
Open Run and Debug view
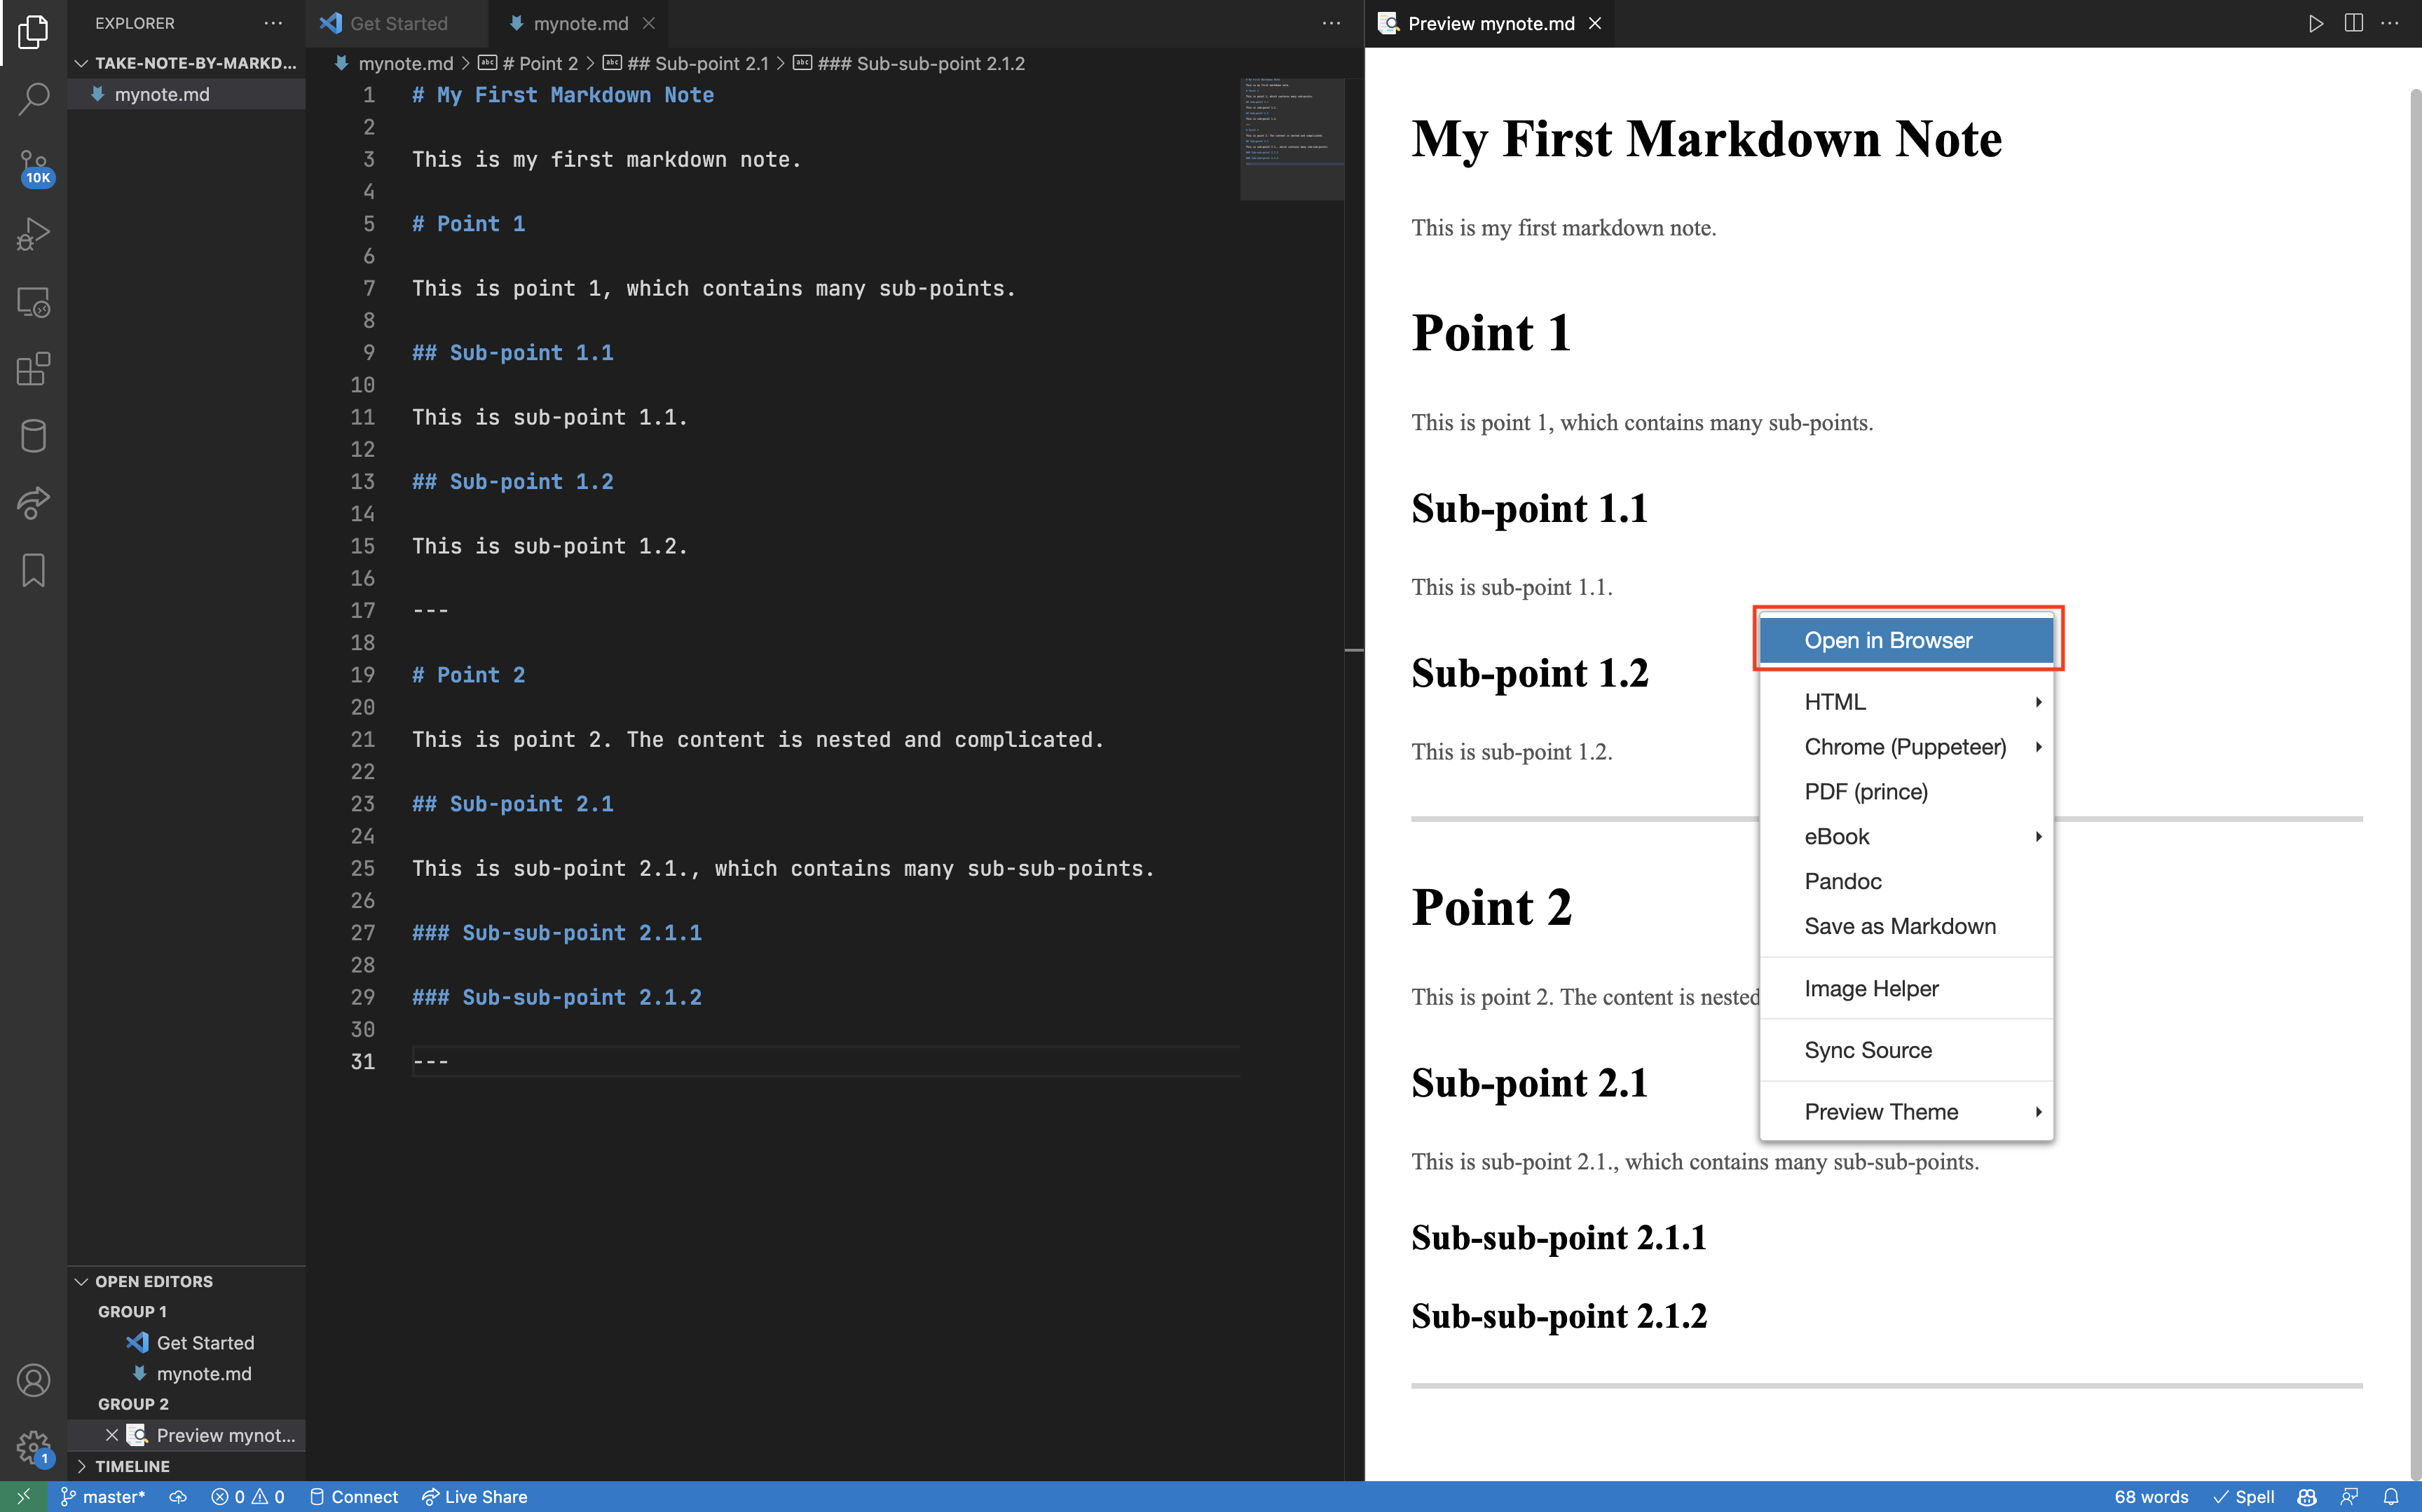(x=33, y=234)
